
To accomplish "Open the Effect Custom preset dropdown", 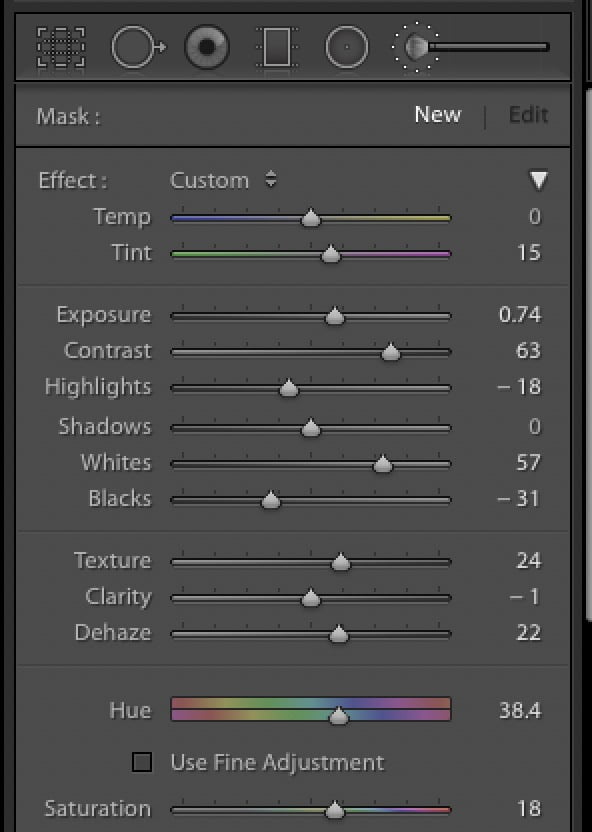I will (x=223, y=180).
